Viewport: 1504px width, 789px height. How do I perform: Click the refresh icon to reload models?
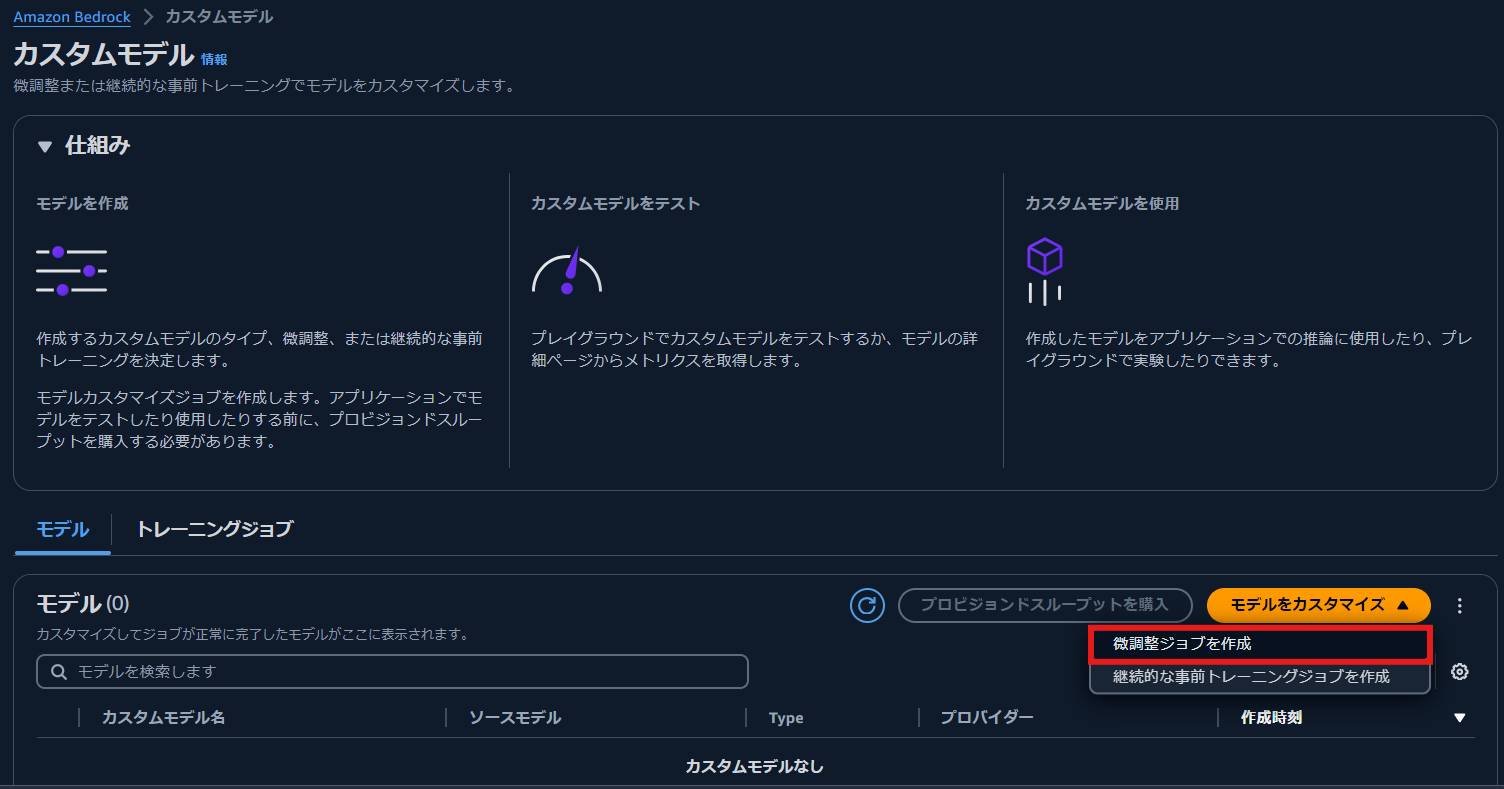(x=867, y=605)
